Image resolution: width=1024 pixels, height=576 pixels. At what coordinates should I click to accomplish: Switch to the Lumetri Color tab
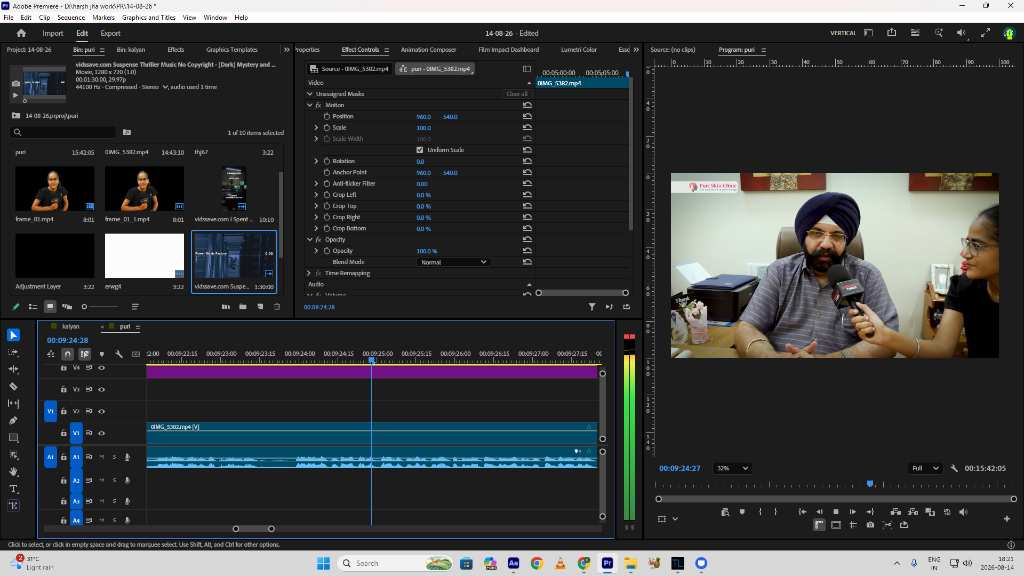tap(579, 50)
